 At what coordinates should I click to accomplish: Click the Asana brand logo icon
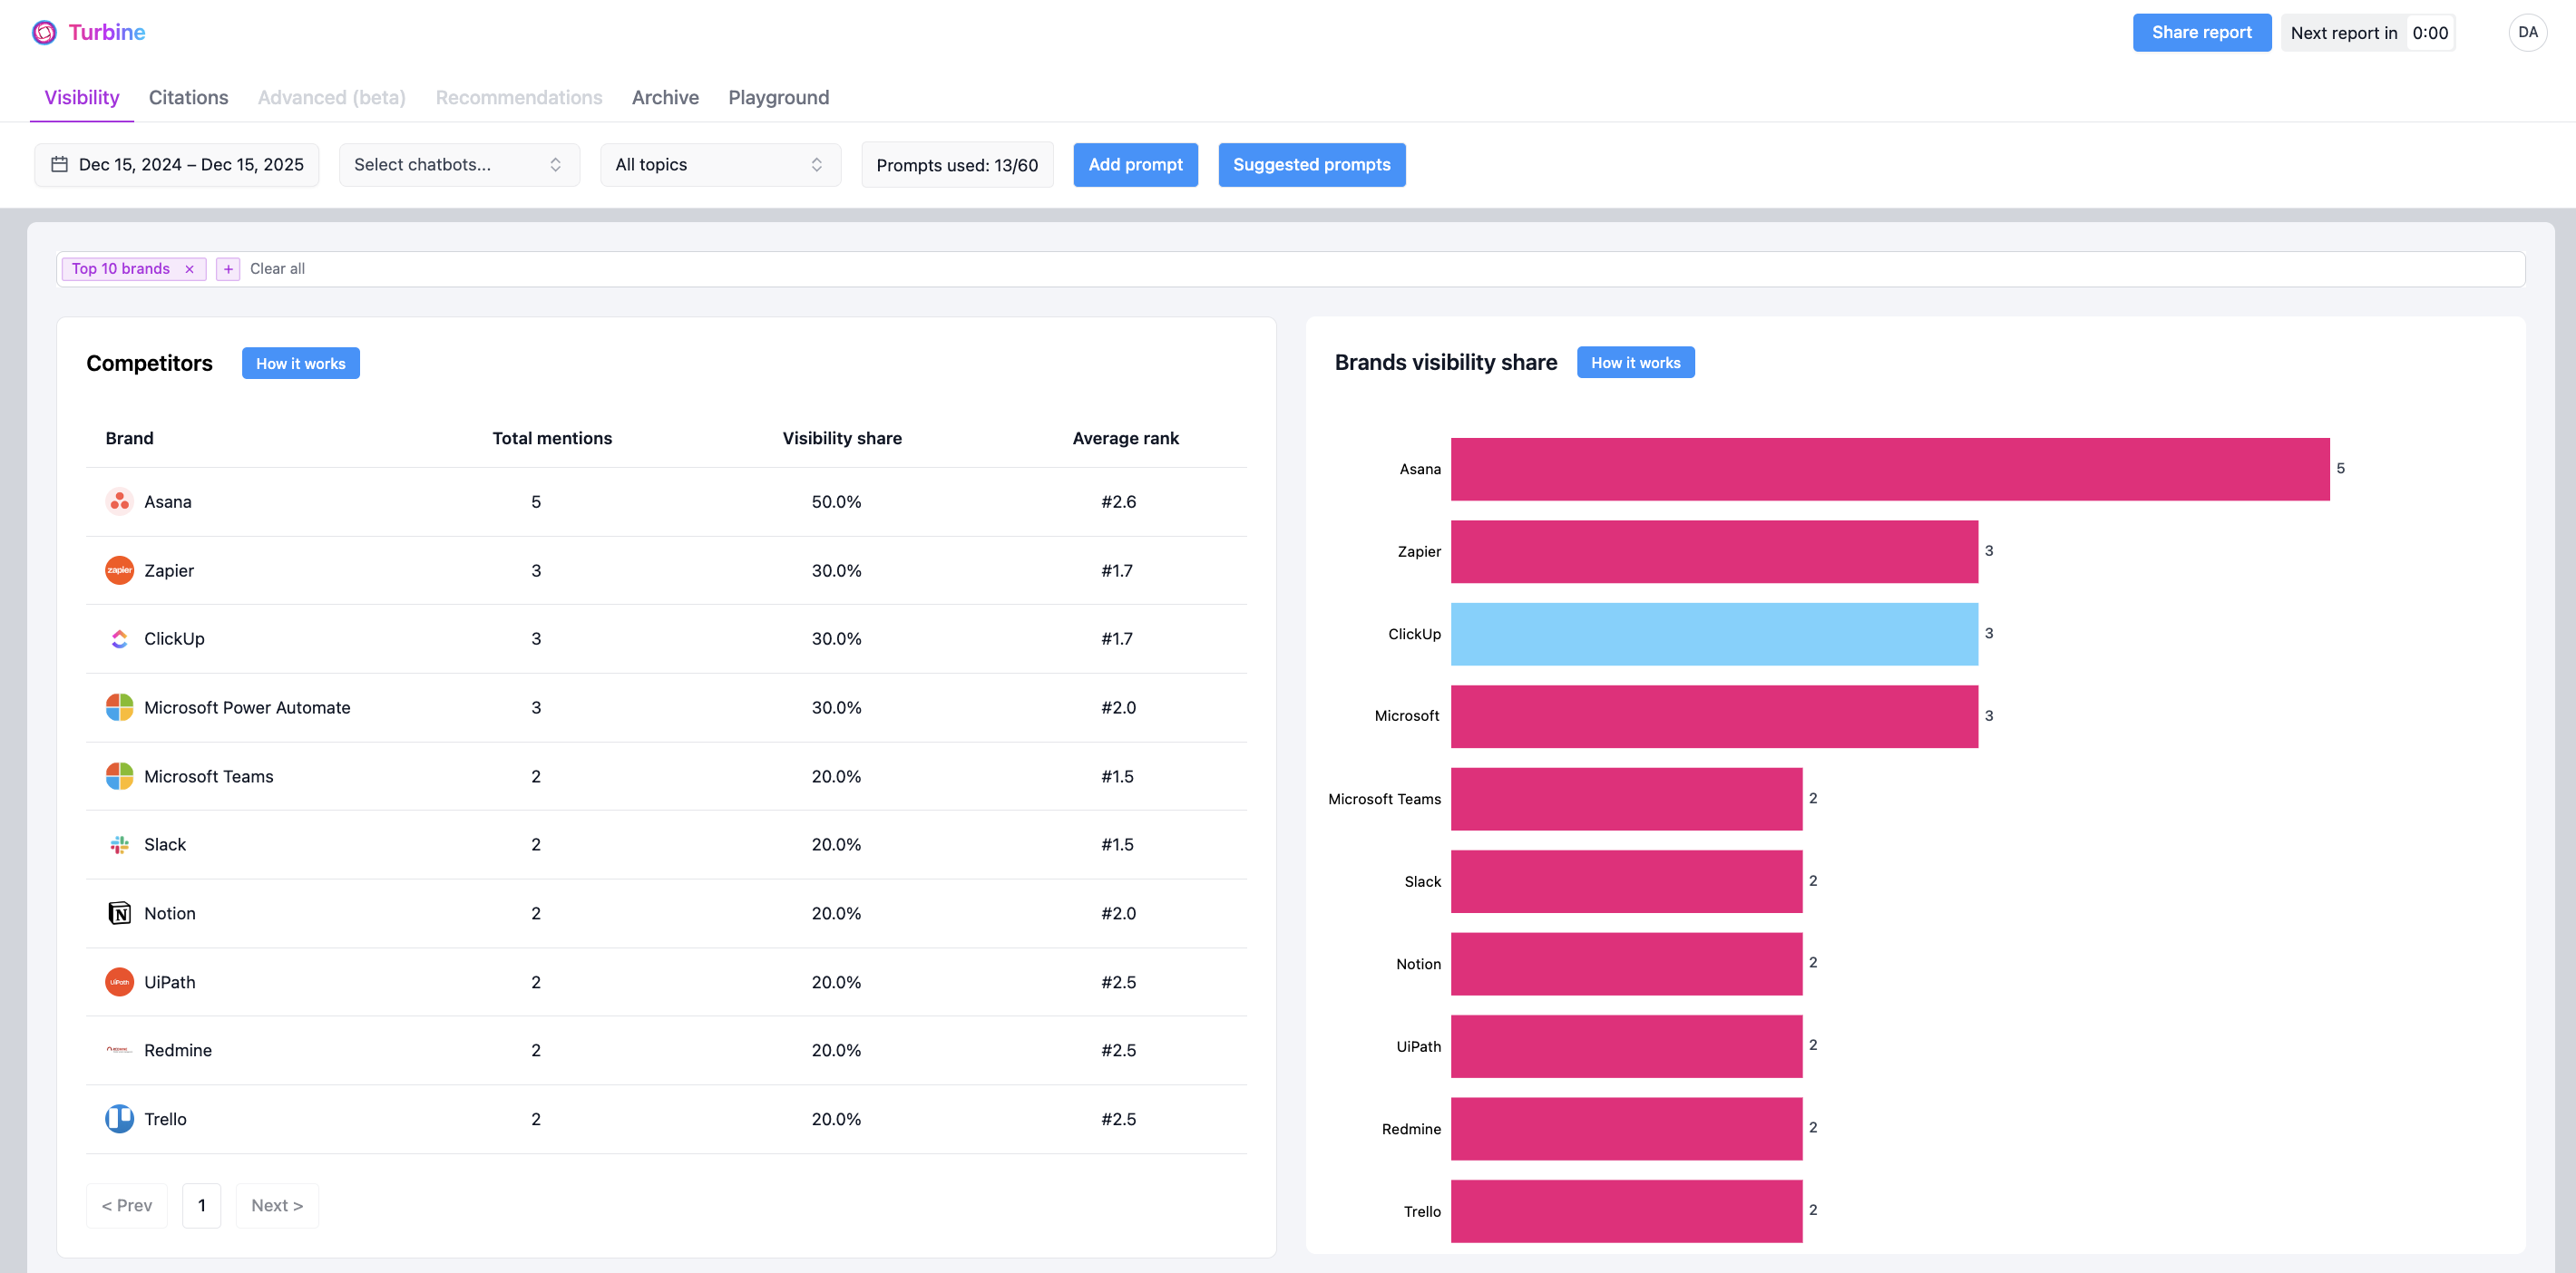[119, 501]
